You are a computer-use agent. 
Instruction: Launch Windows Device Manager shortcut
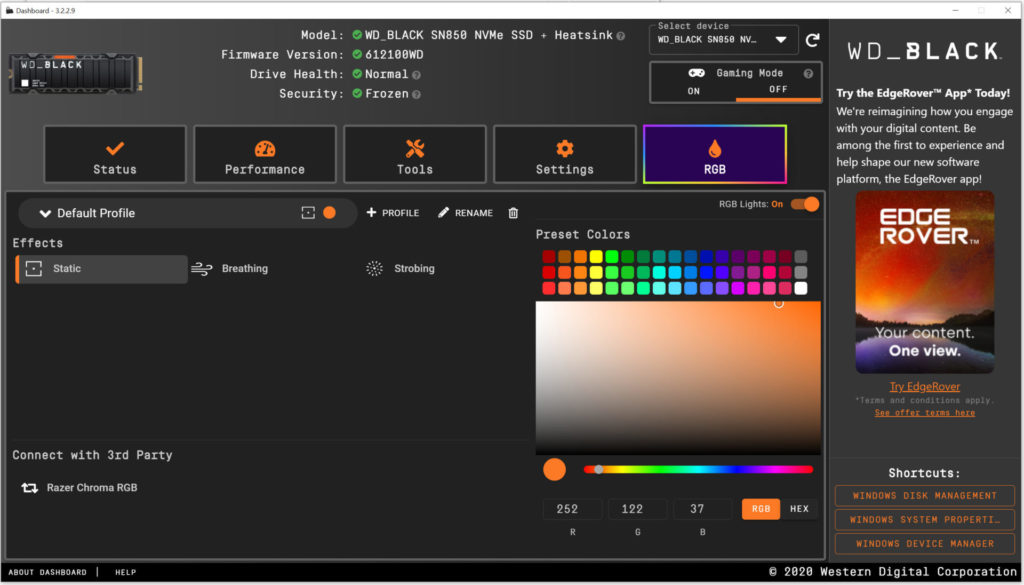[925, 544]
